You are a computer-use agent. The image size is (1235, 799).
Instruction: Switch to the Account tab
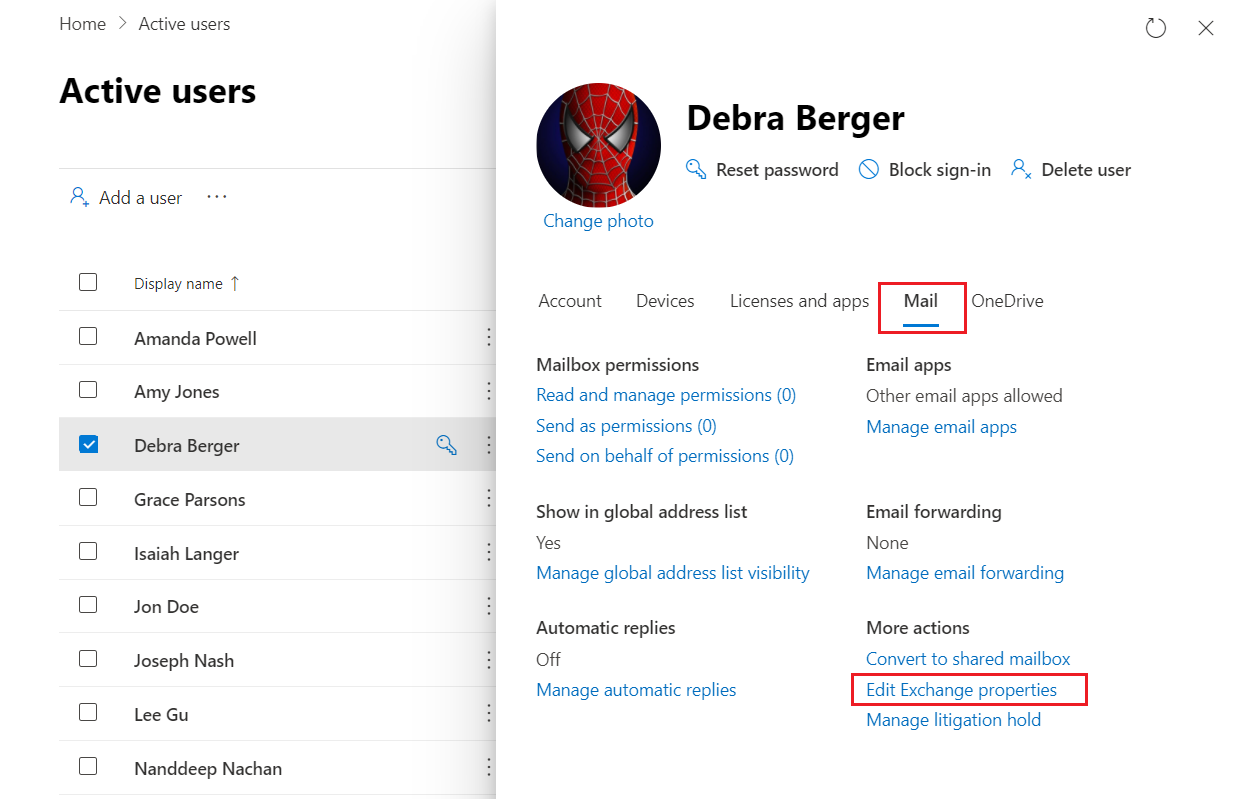coord(570,301)
